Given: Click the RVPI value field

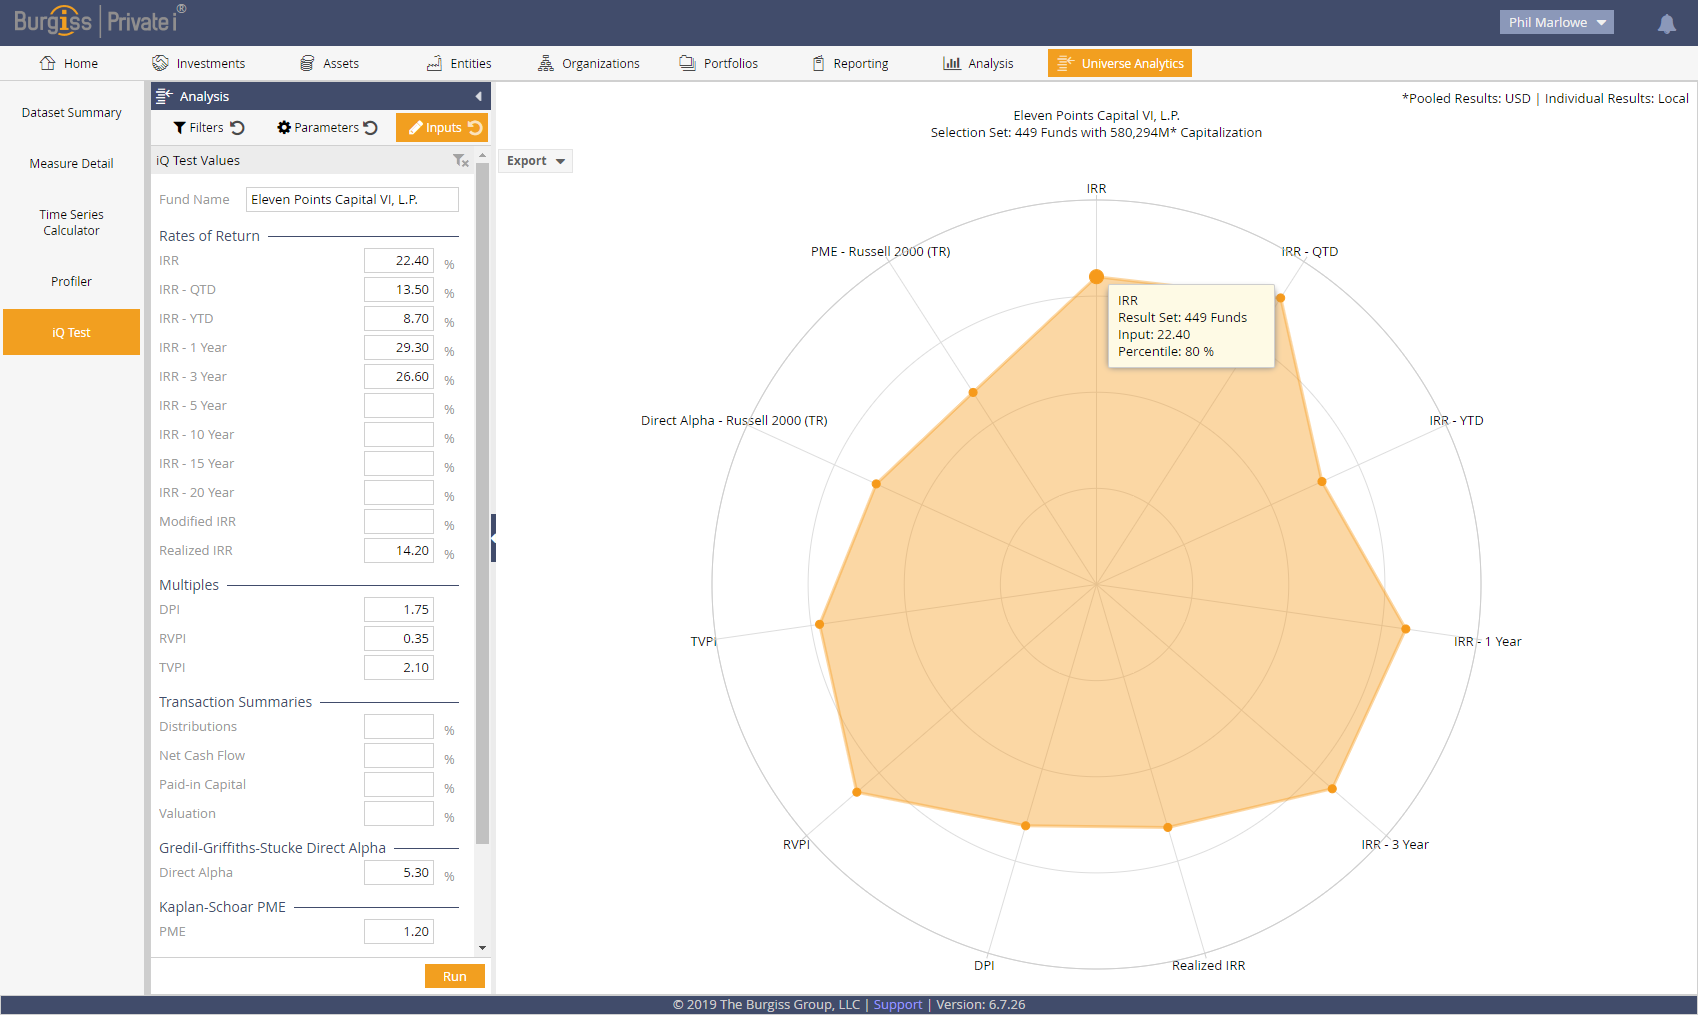Looking at the screenshot, I should point(399,639).
